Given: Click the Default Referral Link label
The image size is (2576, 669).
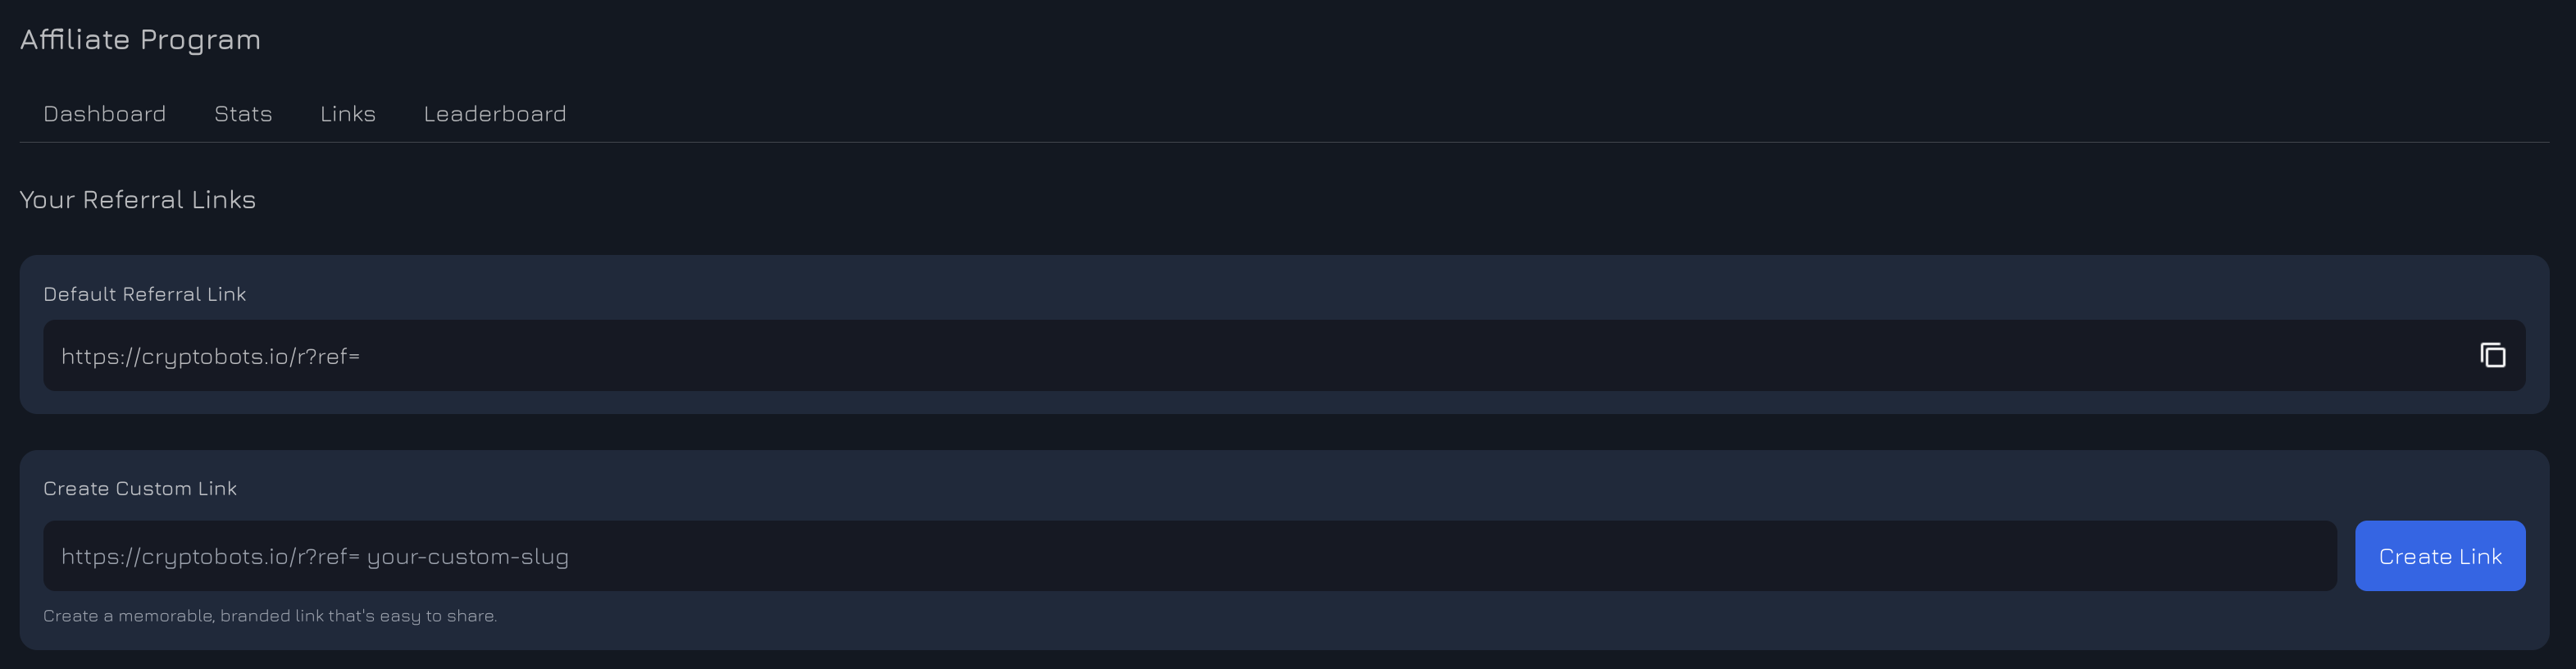Looking at the screenshot, I should coord(144,294).
